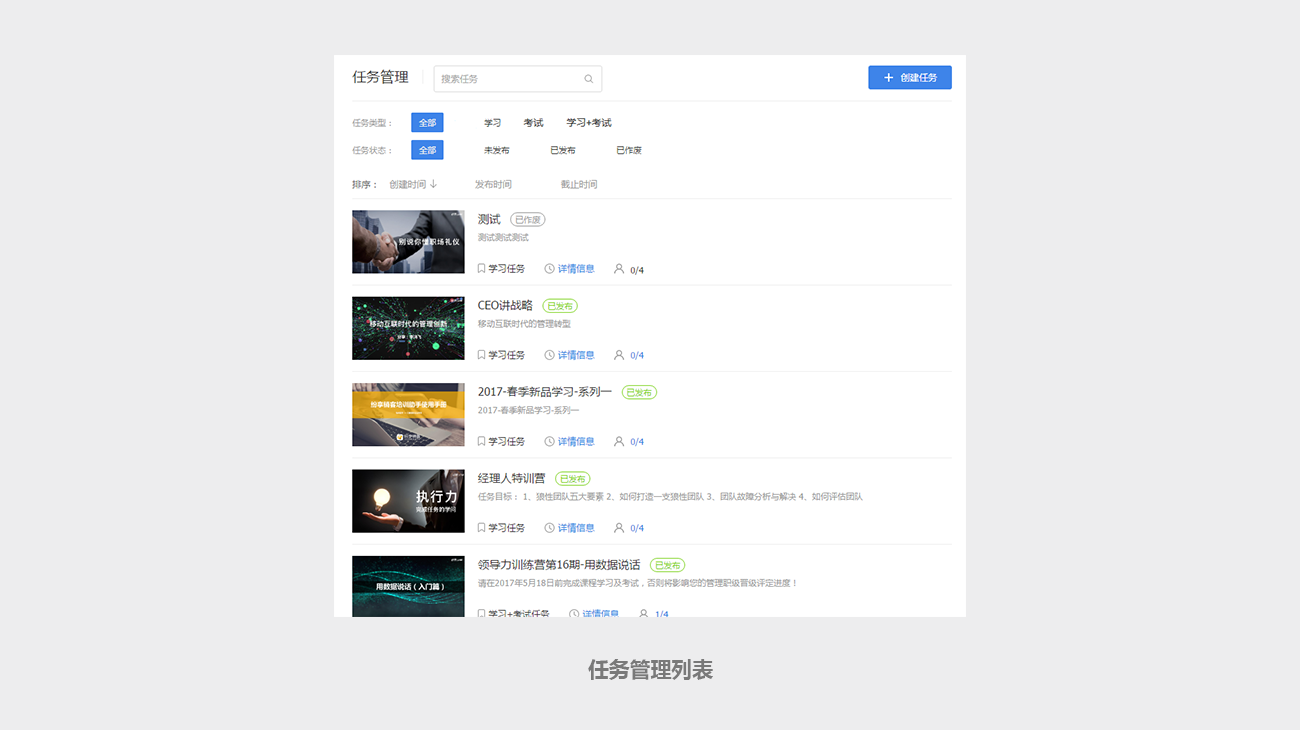Screen dimensions: 1300x730
Task: Open 详情信息 link for 经理人特训营
Action: click(x=576, y=527)
